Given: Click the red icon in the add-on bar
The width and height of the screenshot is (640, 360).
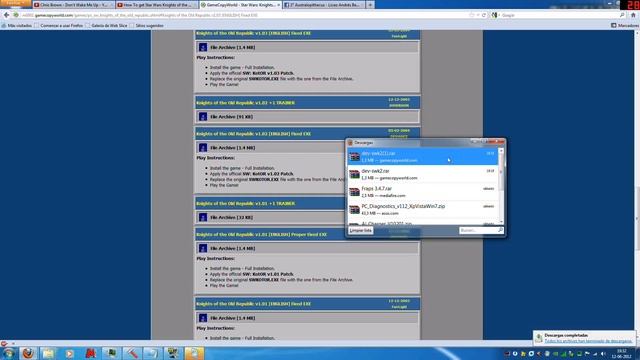Looking at the screenshot, I should click(4, 344).
